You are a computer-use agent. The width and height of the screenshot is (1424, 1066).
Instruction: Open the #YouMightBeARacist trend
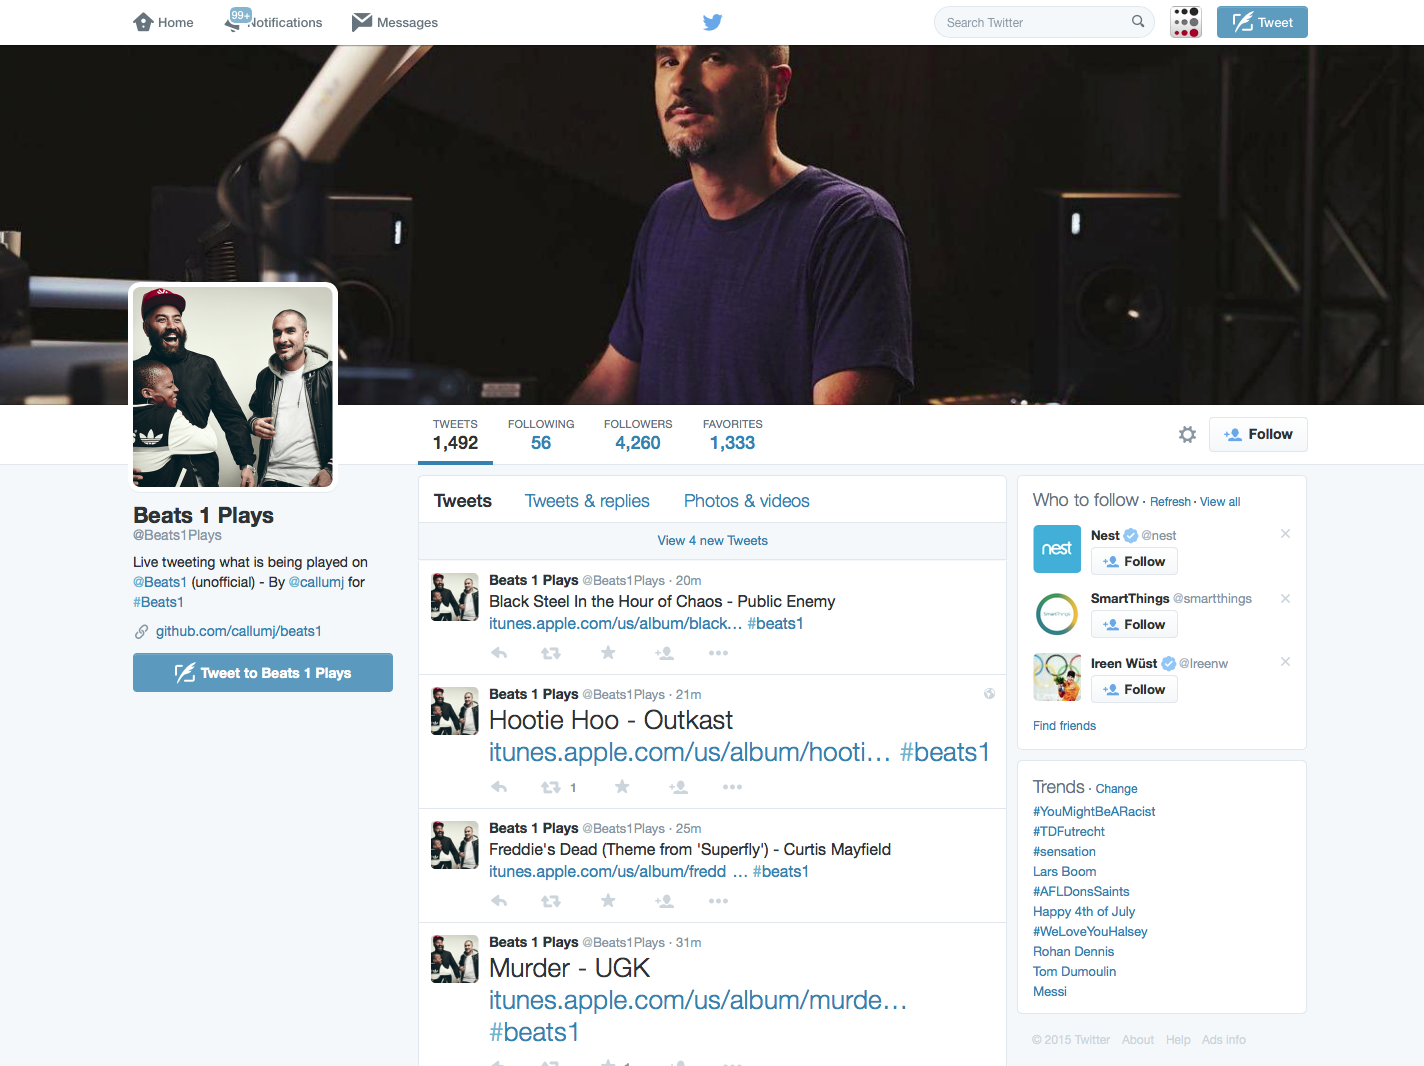(1094, 812)
